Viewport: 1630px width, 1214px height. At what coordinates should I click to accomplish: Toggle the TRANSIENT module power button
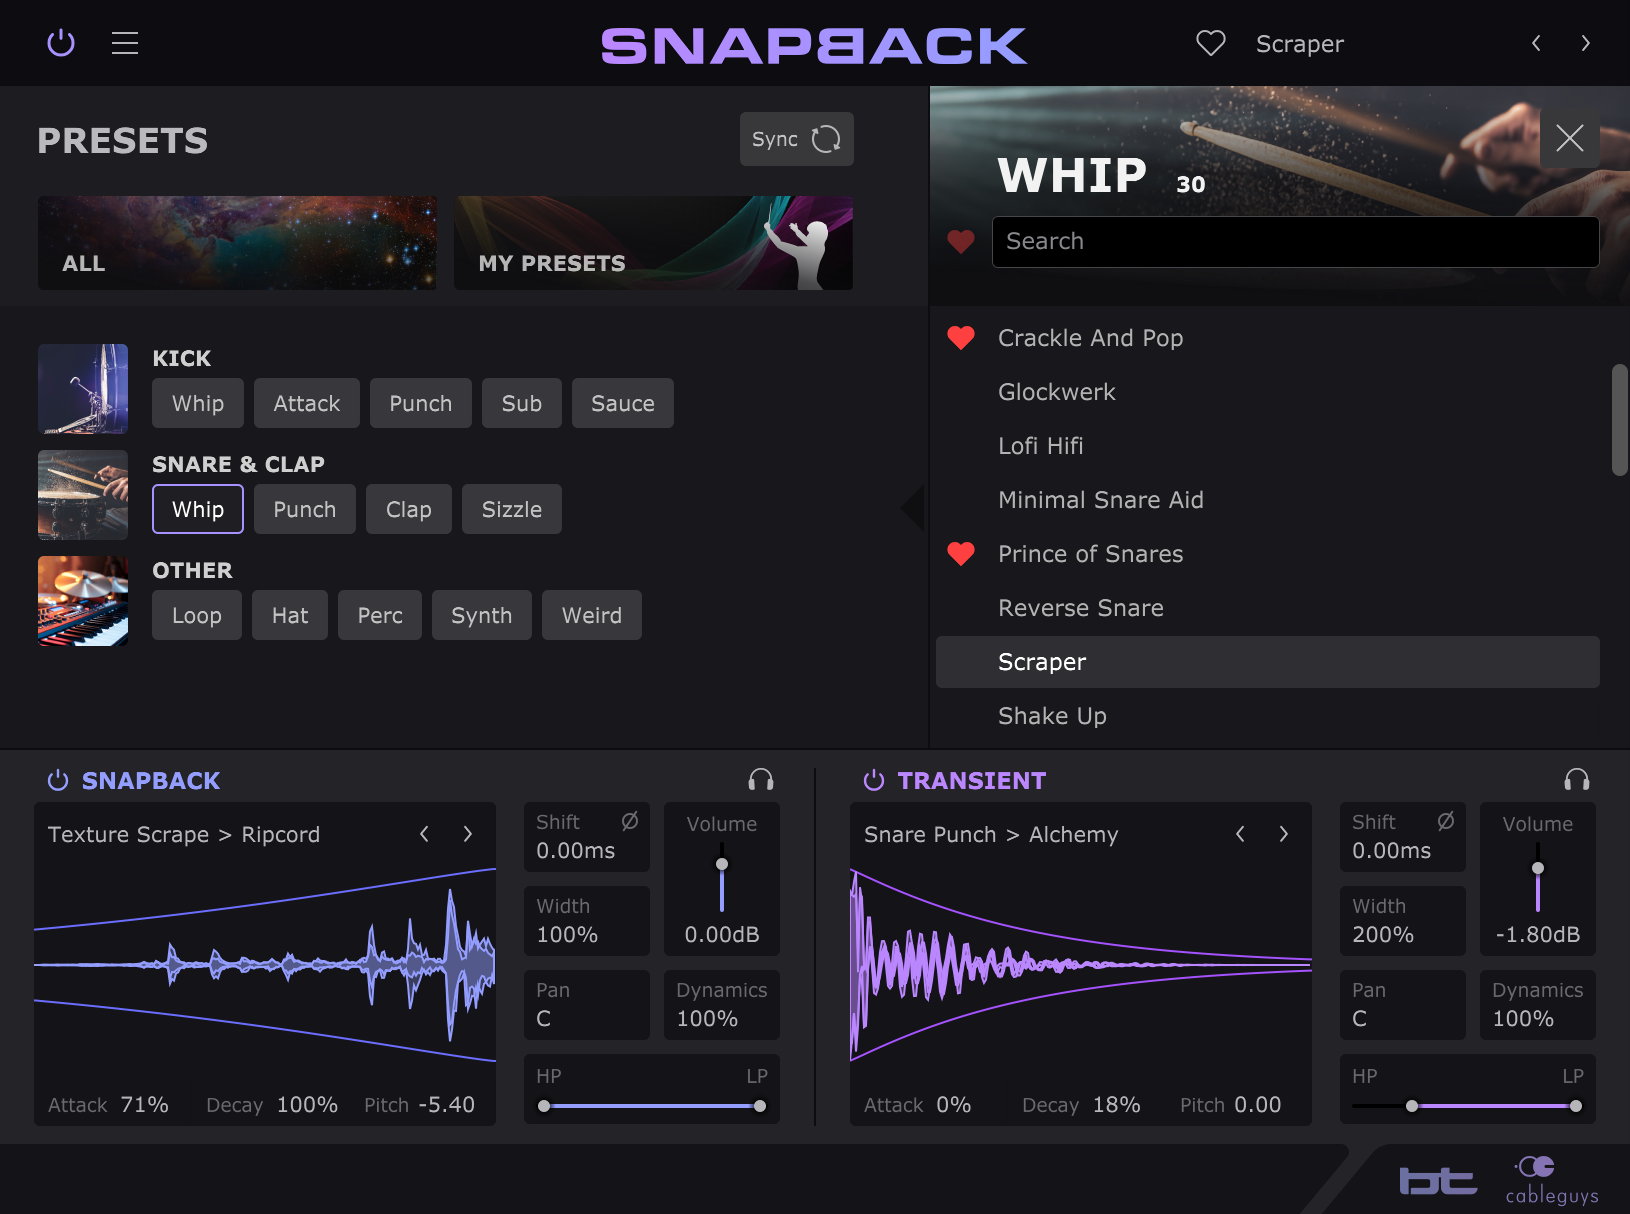(x=873, y=780)
